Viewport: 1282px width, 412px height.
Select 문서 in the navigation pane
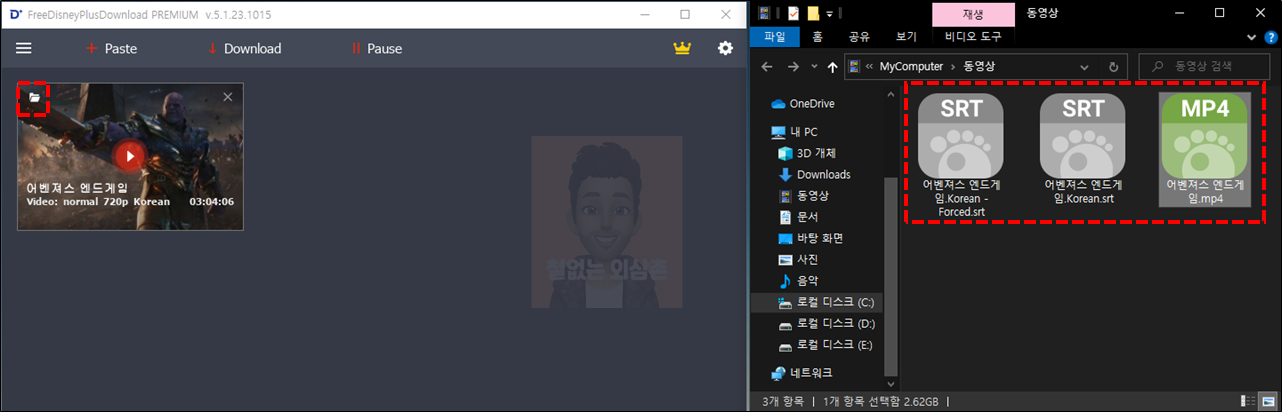click(798, 217)
